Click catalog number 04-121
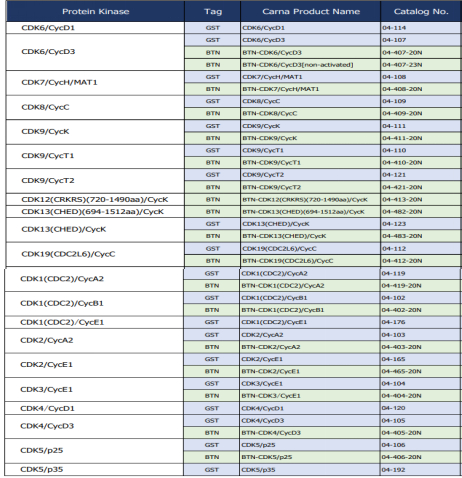Image resolution: width=462 pixels, height=478 pixels. coord(394,175)
